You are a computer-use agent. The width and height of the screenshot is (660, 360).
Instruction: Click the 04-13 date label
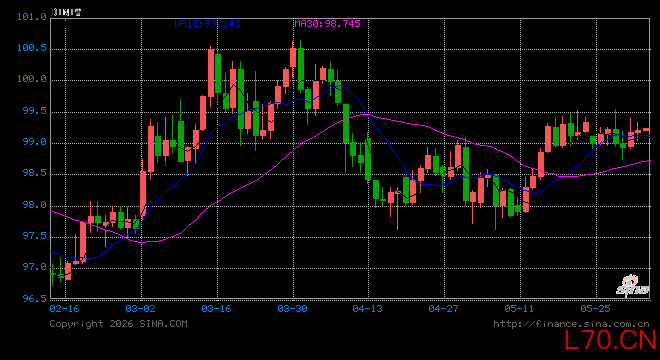[x=367, y=309]
